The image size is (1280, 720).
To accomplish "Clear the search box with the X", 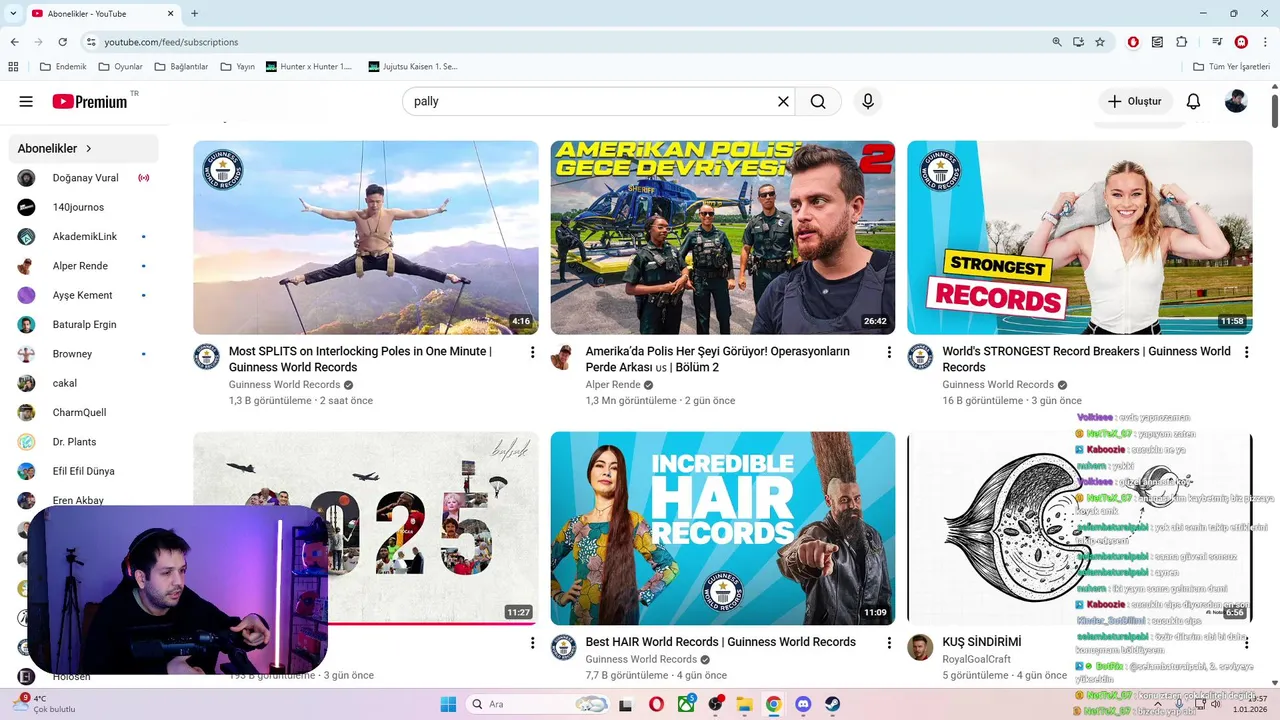I will 783,101.
